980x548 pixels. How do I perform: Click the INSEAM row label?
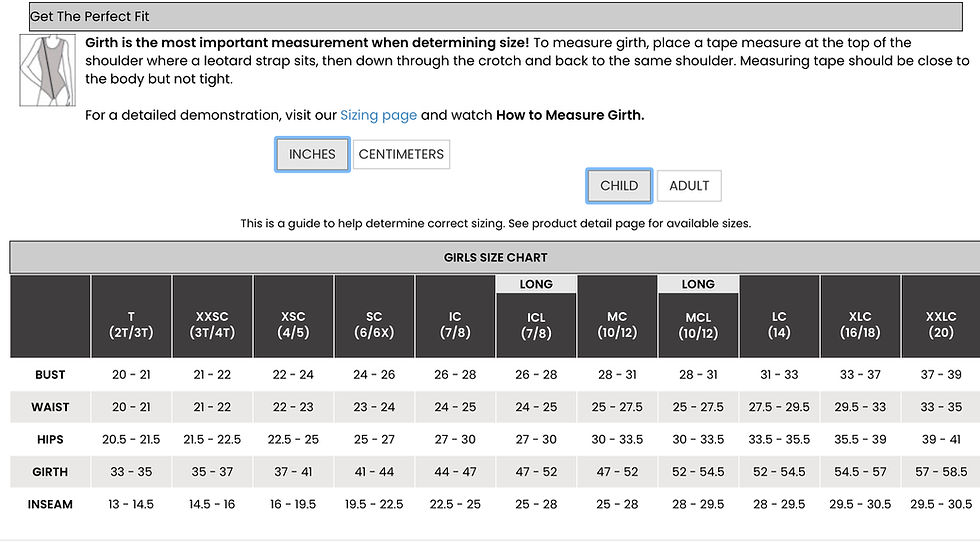coord(50,504)
